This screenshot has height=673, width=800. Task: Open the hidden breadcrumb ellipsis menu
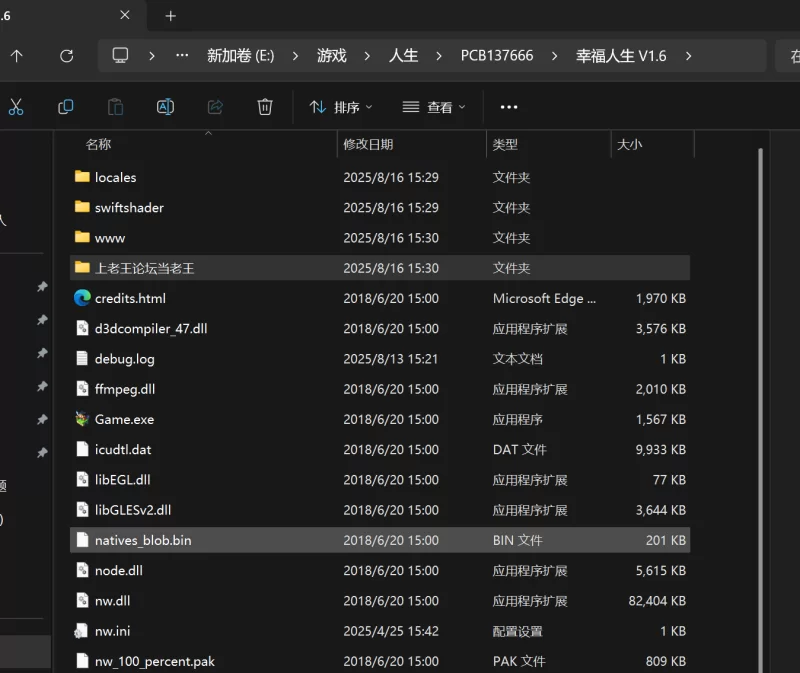(182, 55)
